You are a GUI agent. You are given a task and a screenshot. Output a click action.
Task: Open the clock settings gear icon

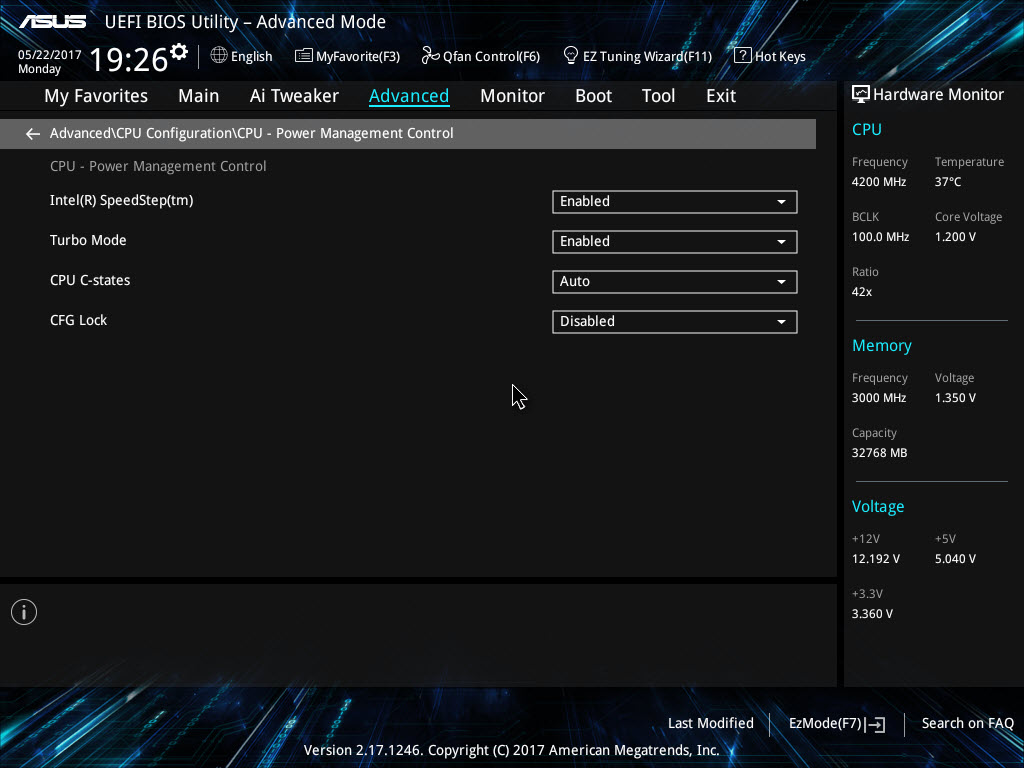(179, 51)
